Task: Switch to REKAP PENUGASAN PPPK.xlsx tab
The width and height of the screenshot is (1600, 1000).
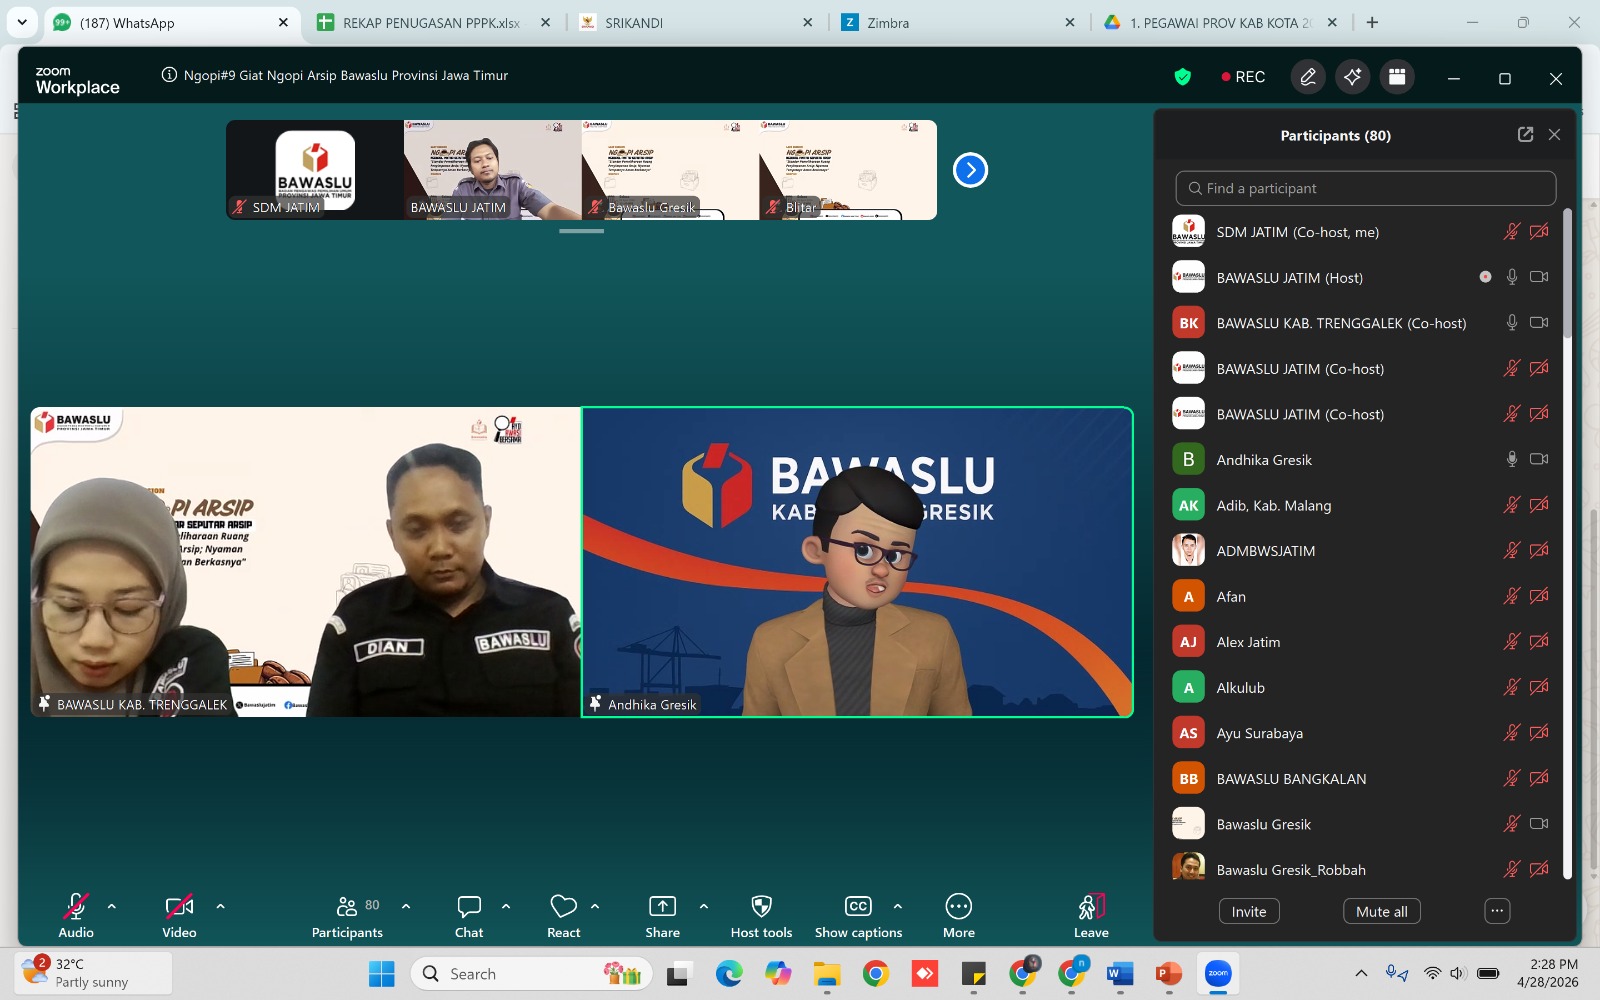Action: pos(431,23)
